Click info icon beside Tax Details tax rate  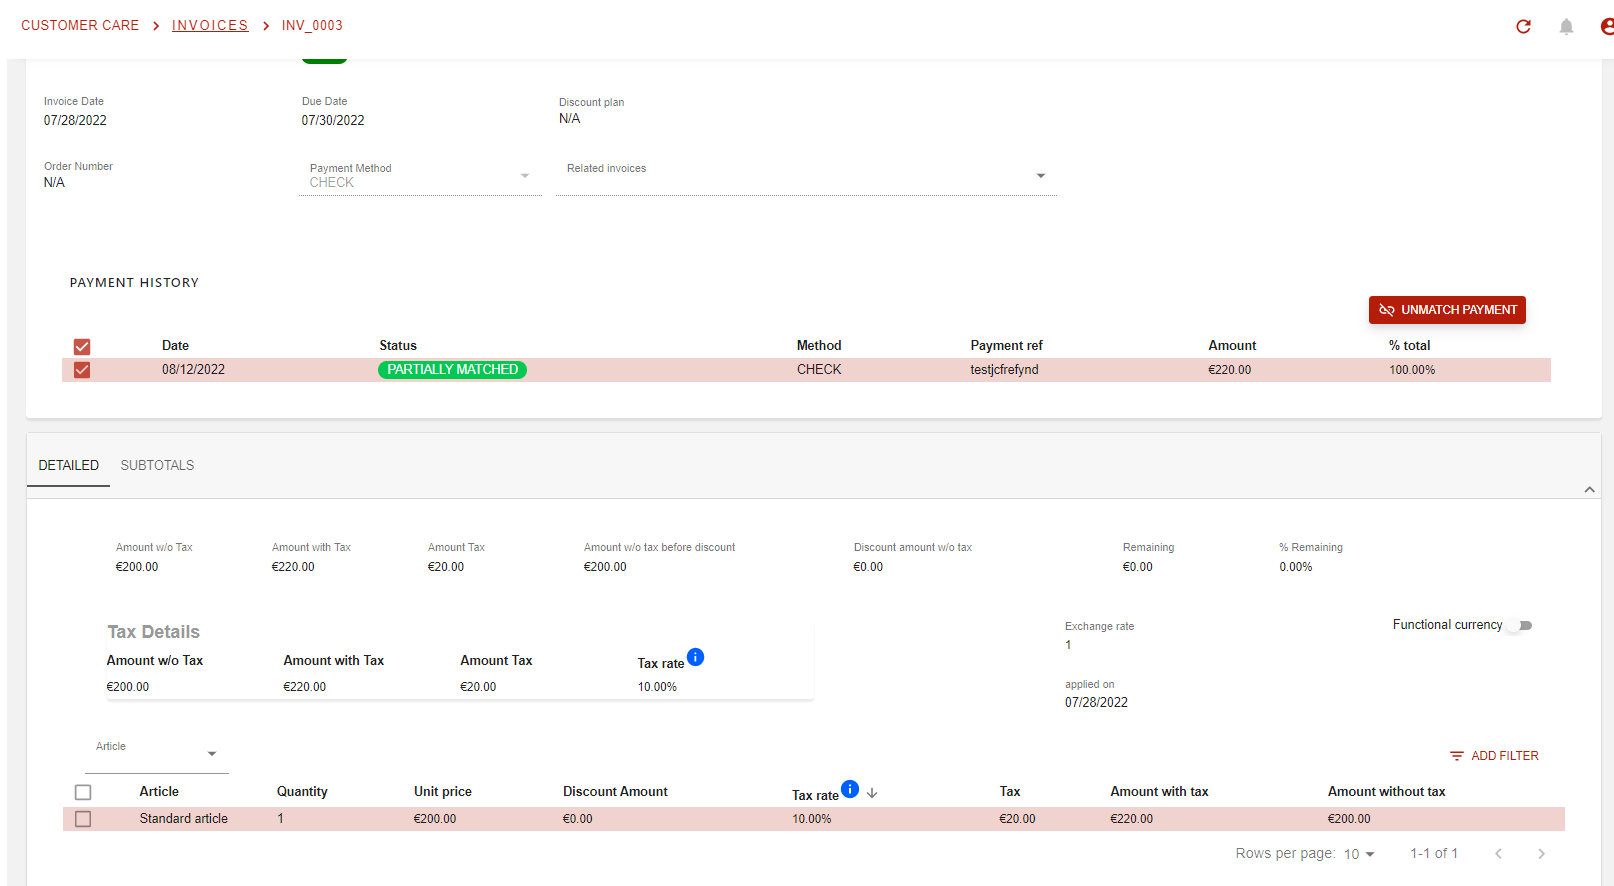[696, 657]
